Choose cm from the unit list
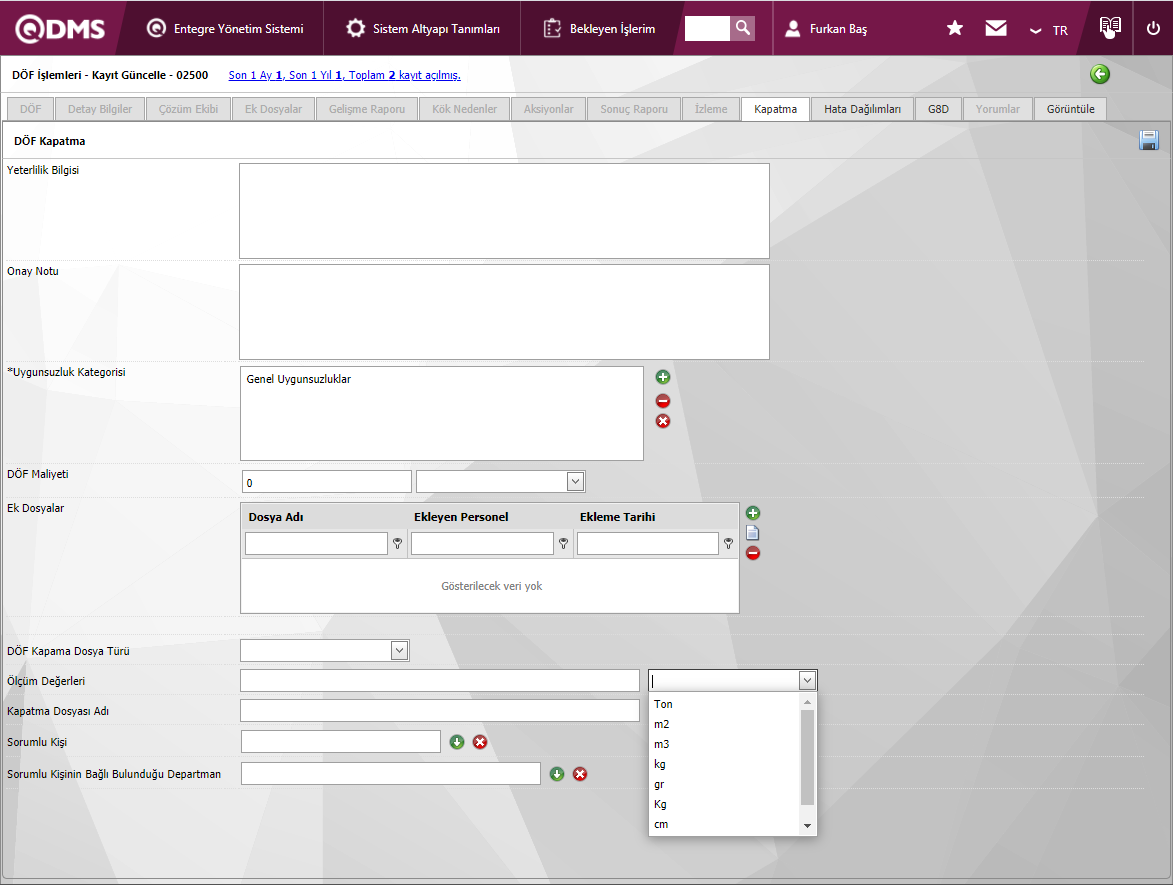The height and width of the screenshot is (885, 1173). click(x=724, y=824)
